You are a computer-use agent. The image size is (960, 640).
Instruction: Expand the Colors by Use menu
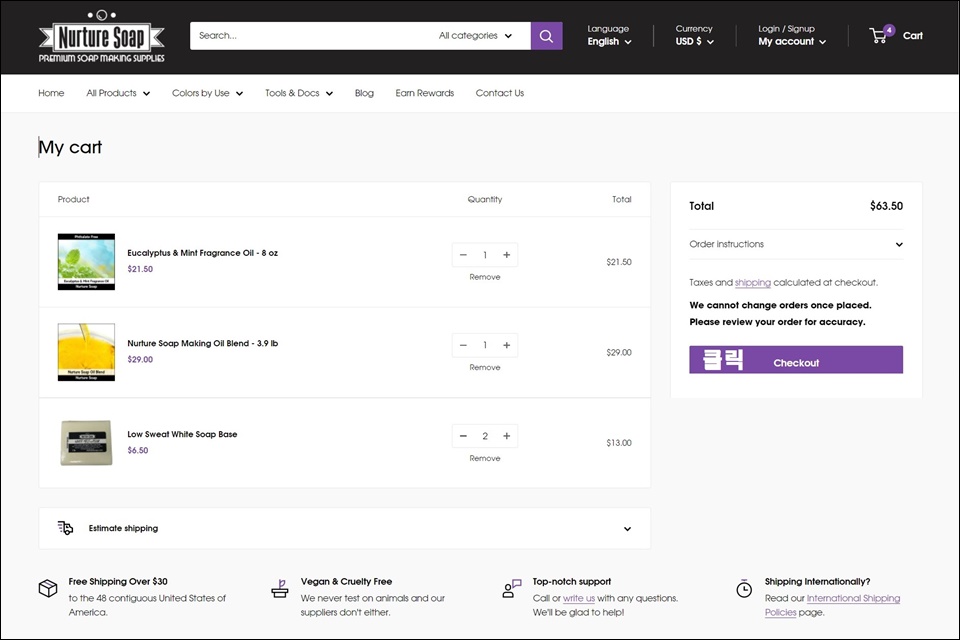point(208,93)
